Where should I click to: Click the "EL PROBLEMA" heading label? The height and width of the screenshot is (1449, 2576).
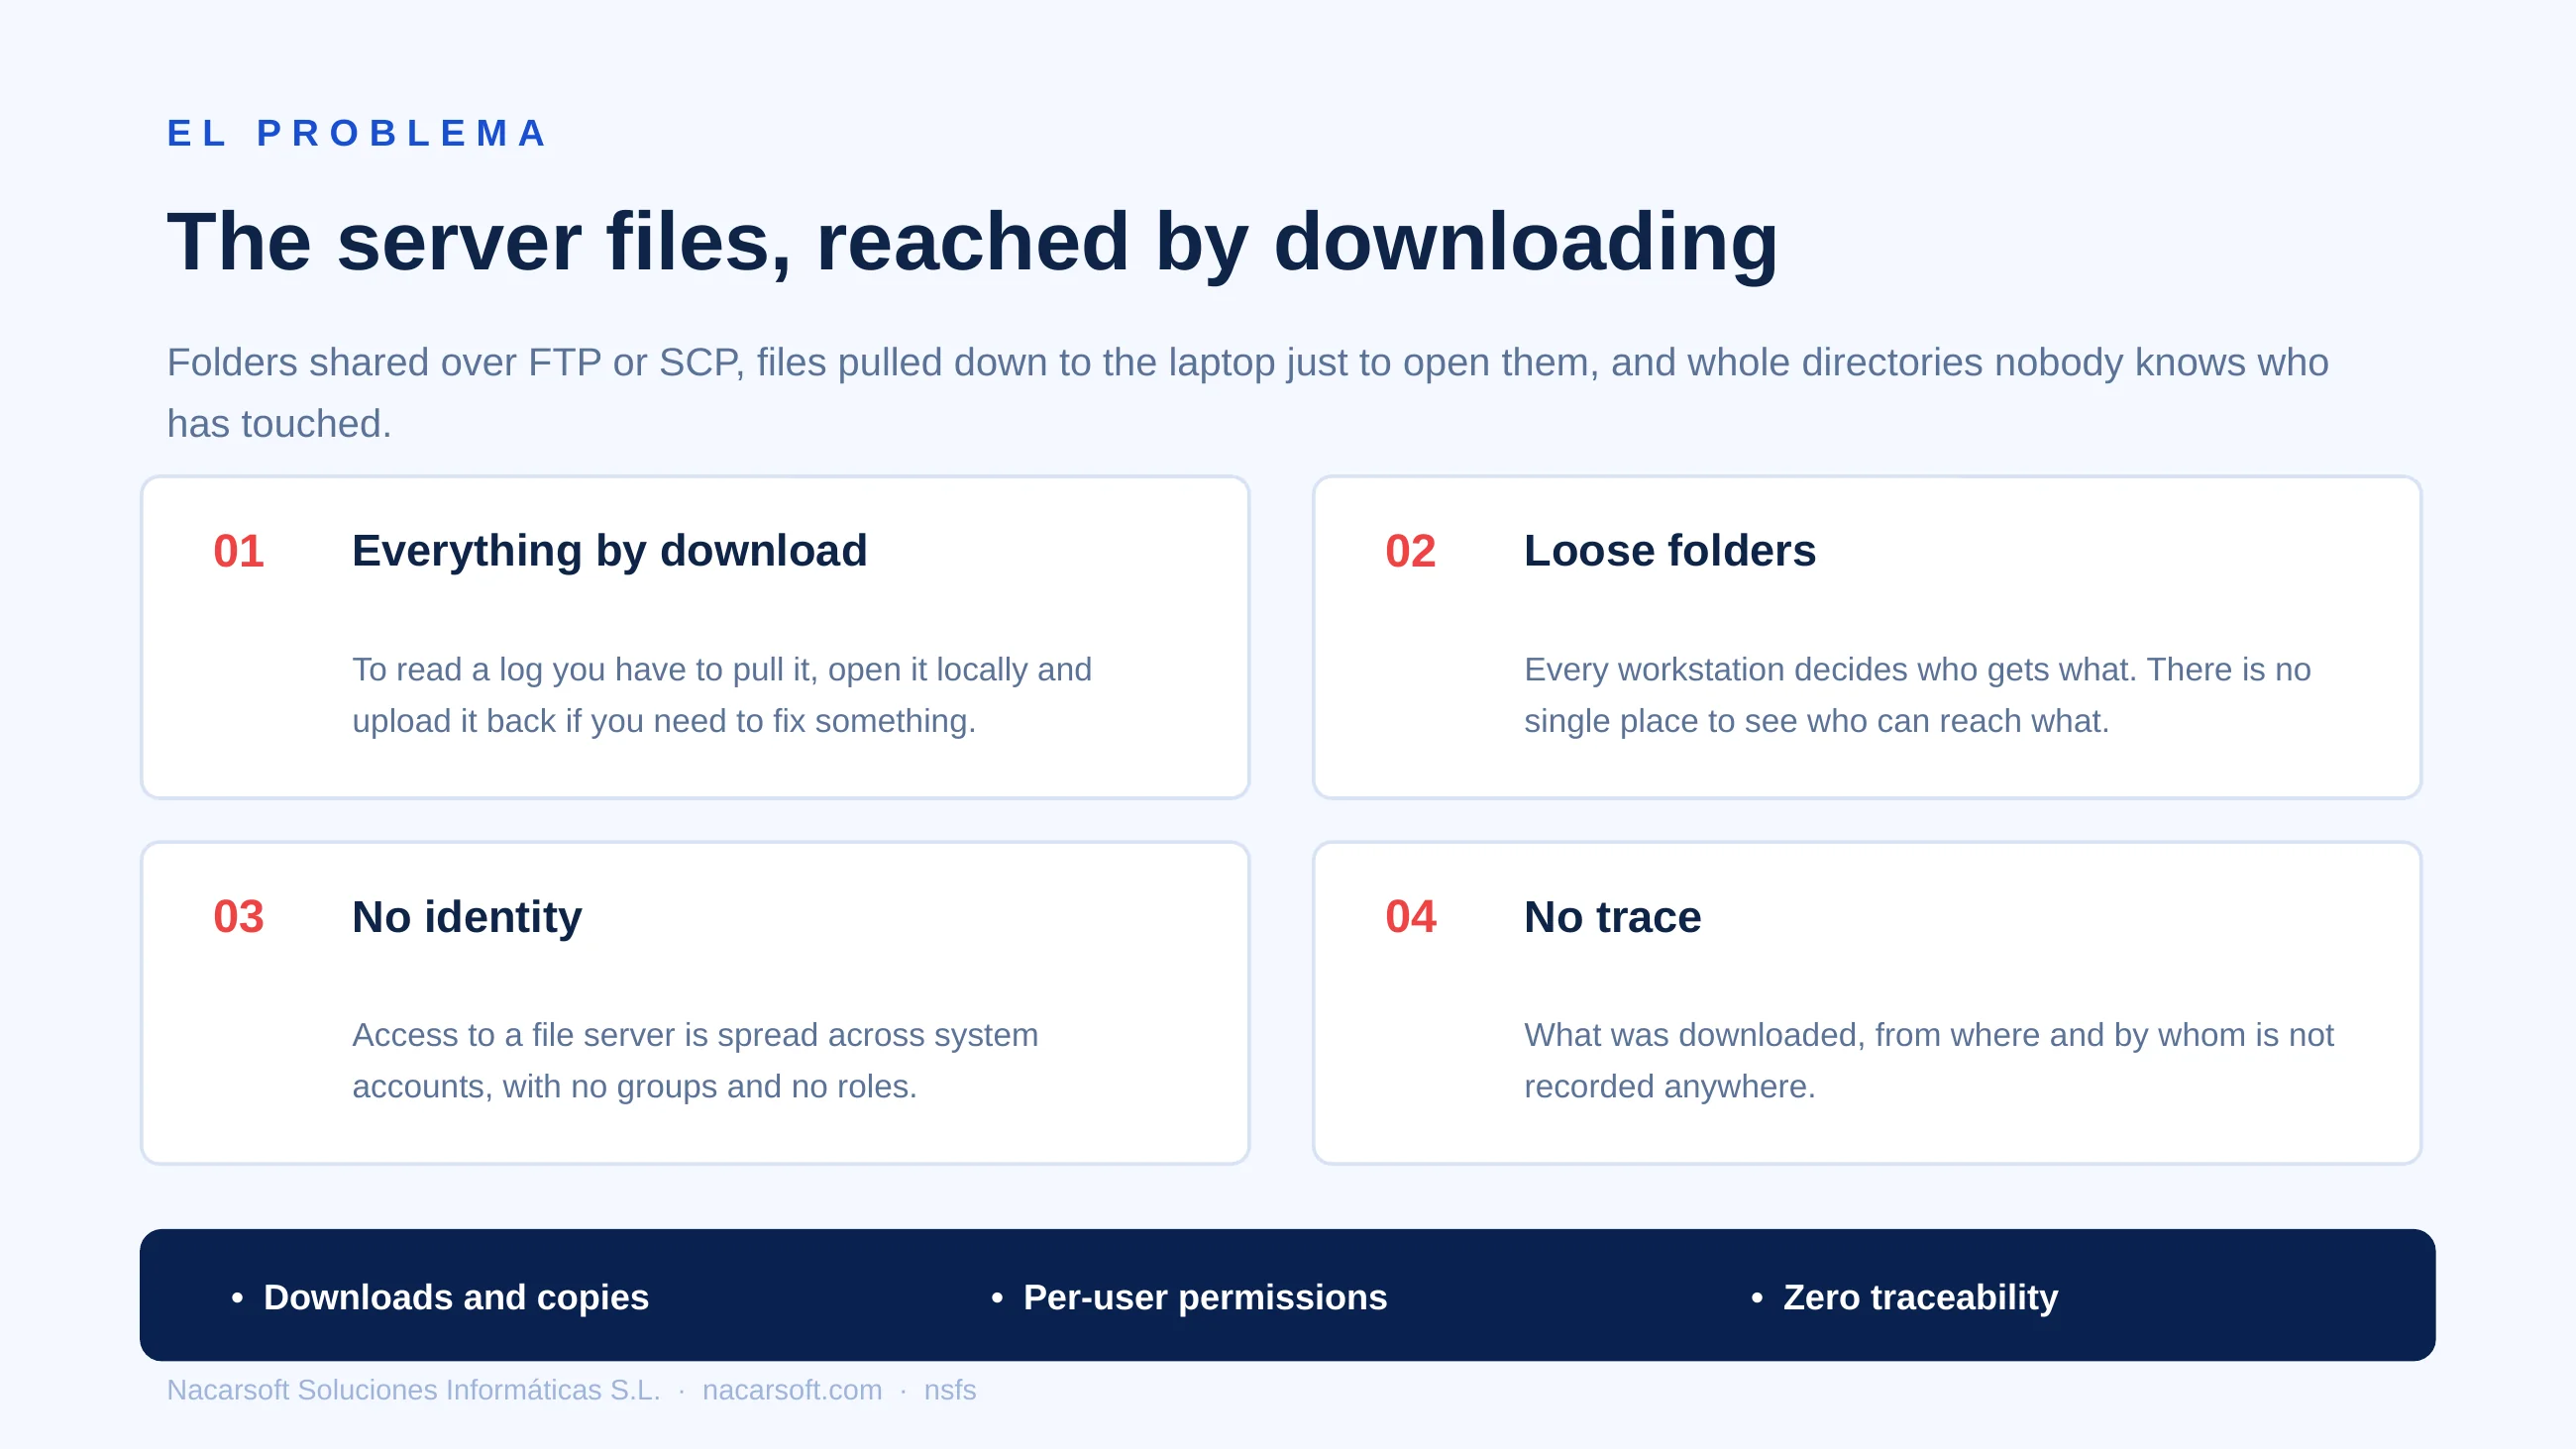[356, 133]
